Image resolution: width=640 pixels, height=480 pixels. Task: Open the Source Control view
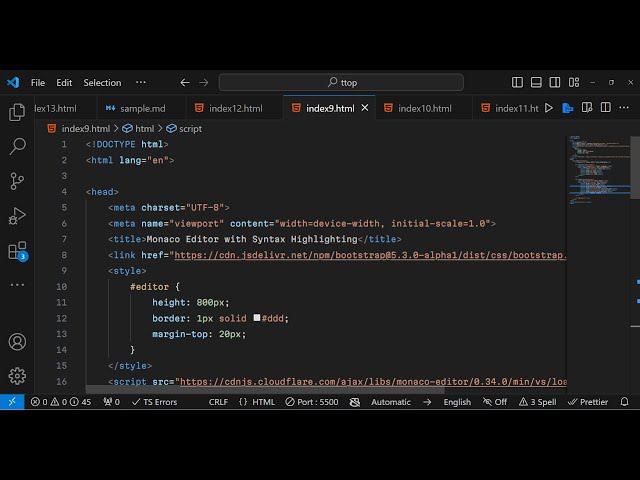[x=17, y=181]
